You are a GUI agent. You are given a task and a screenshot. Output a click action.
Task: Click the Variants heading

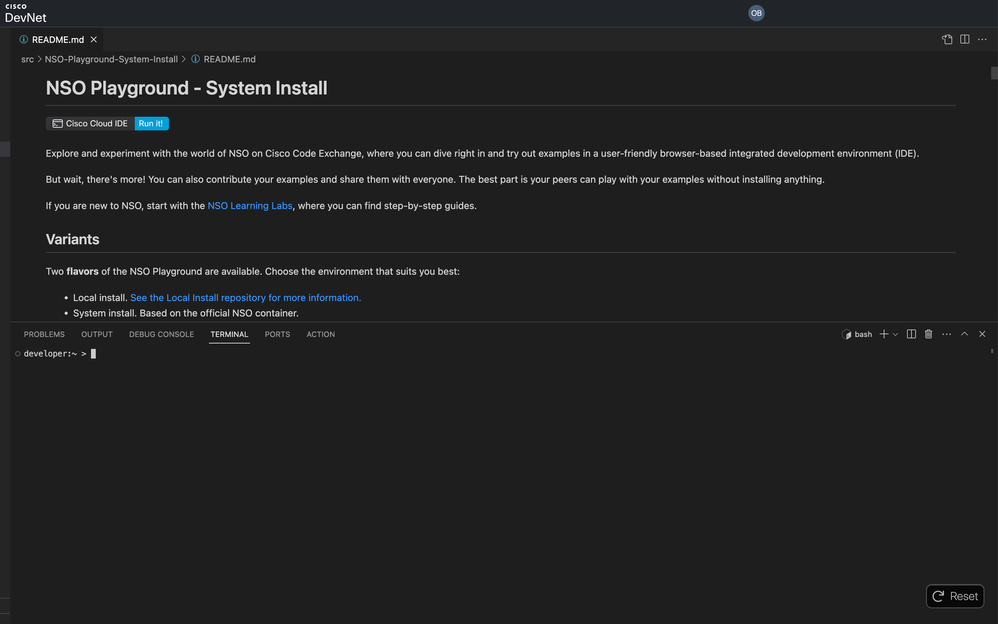click(73, 239)
